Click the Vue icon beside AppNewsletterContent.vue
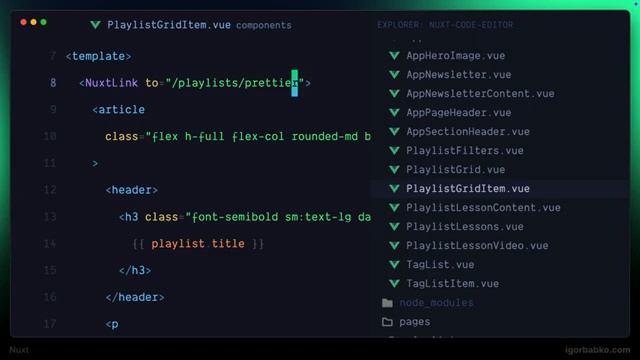 tap(394, 93)
